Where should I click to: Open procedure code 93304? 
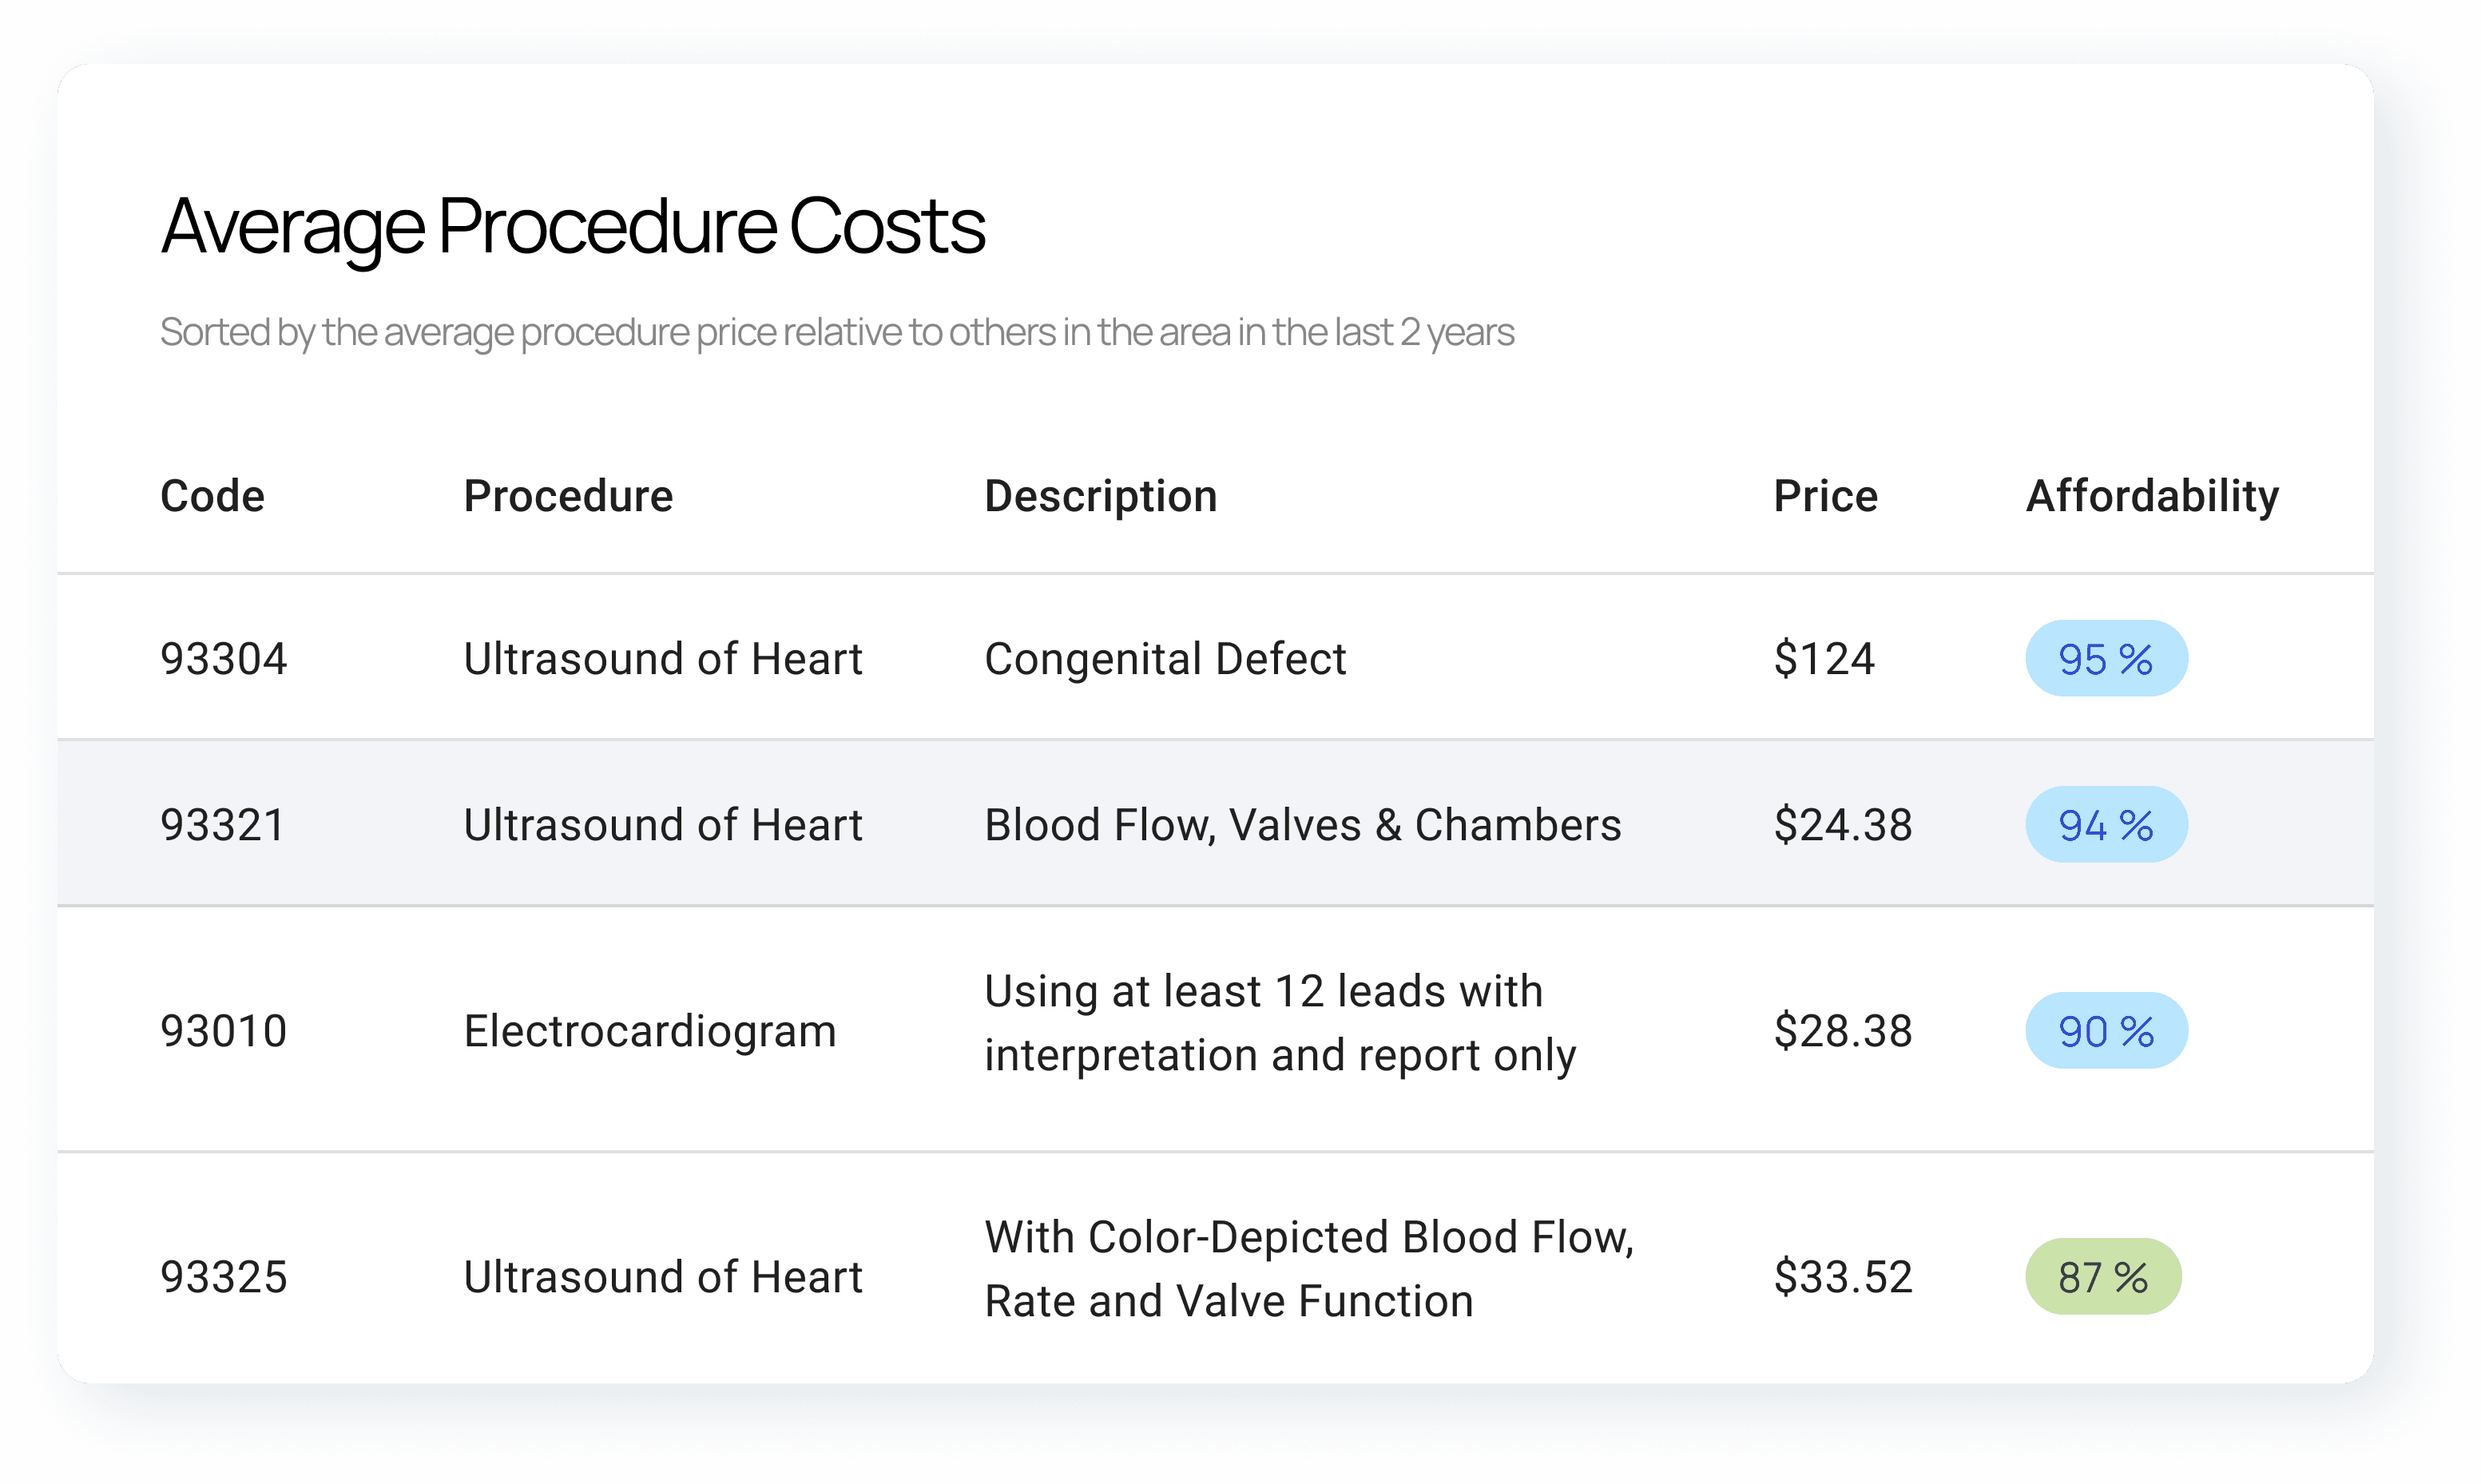(224, 658)
